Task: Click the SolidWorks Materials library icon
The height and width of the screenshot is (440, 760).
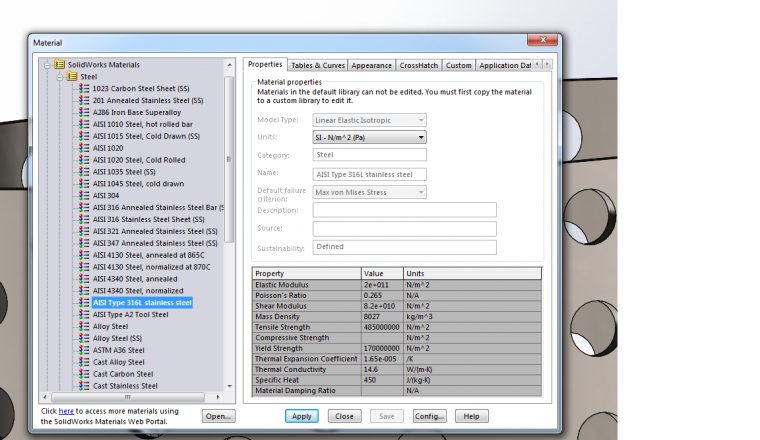Action: [x=60, y=64]
